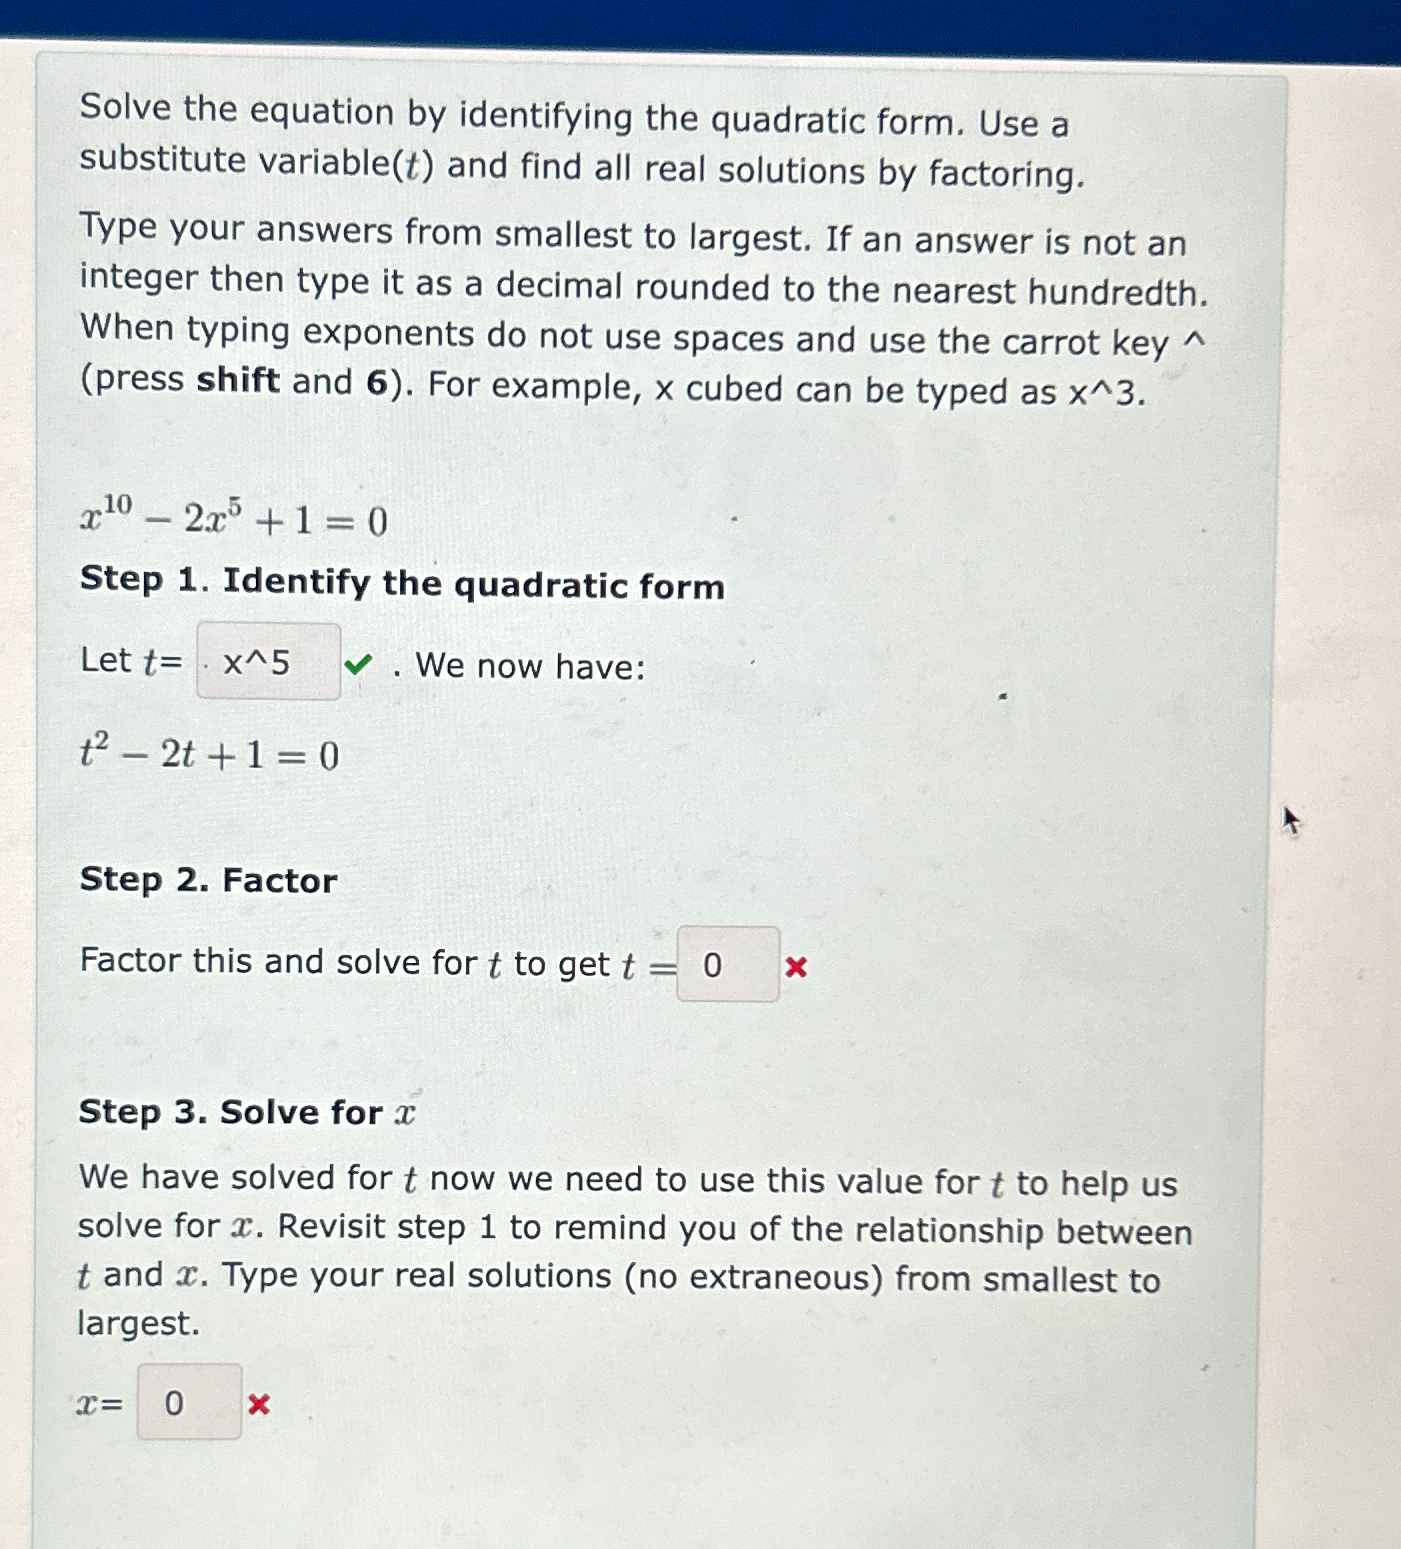Click the Step 3 Solve for x heading
1401x1549 pixels.
coord(240,1111)
